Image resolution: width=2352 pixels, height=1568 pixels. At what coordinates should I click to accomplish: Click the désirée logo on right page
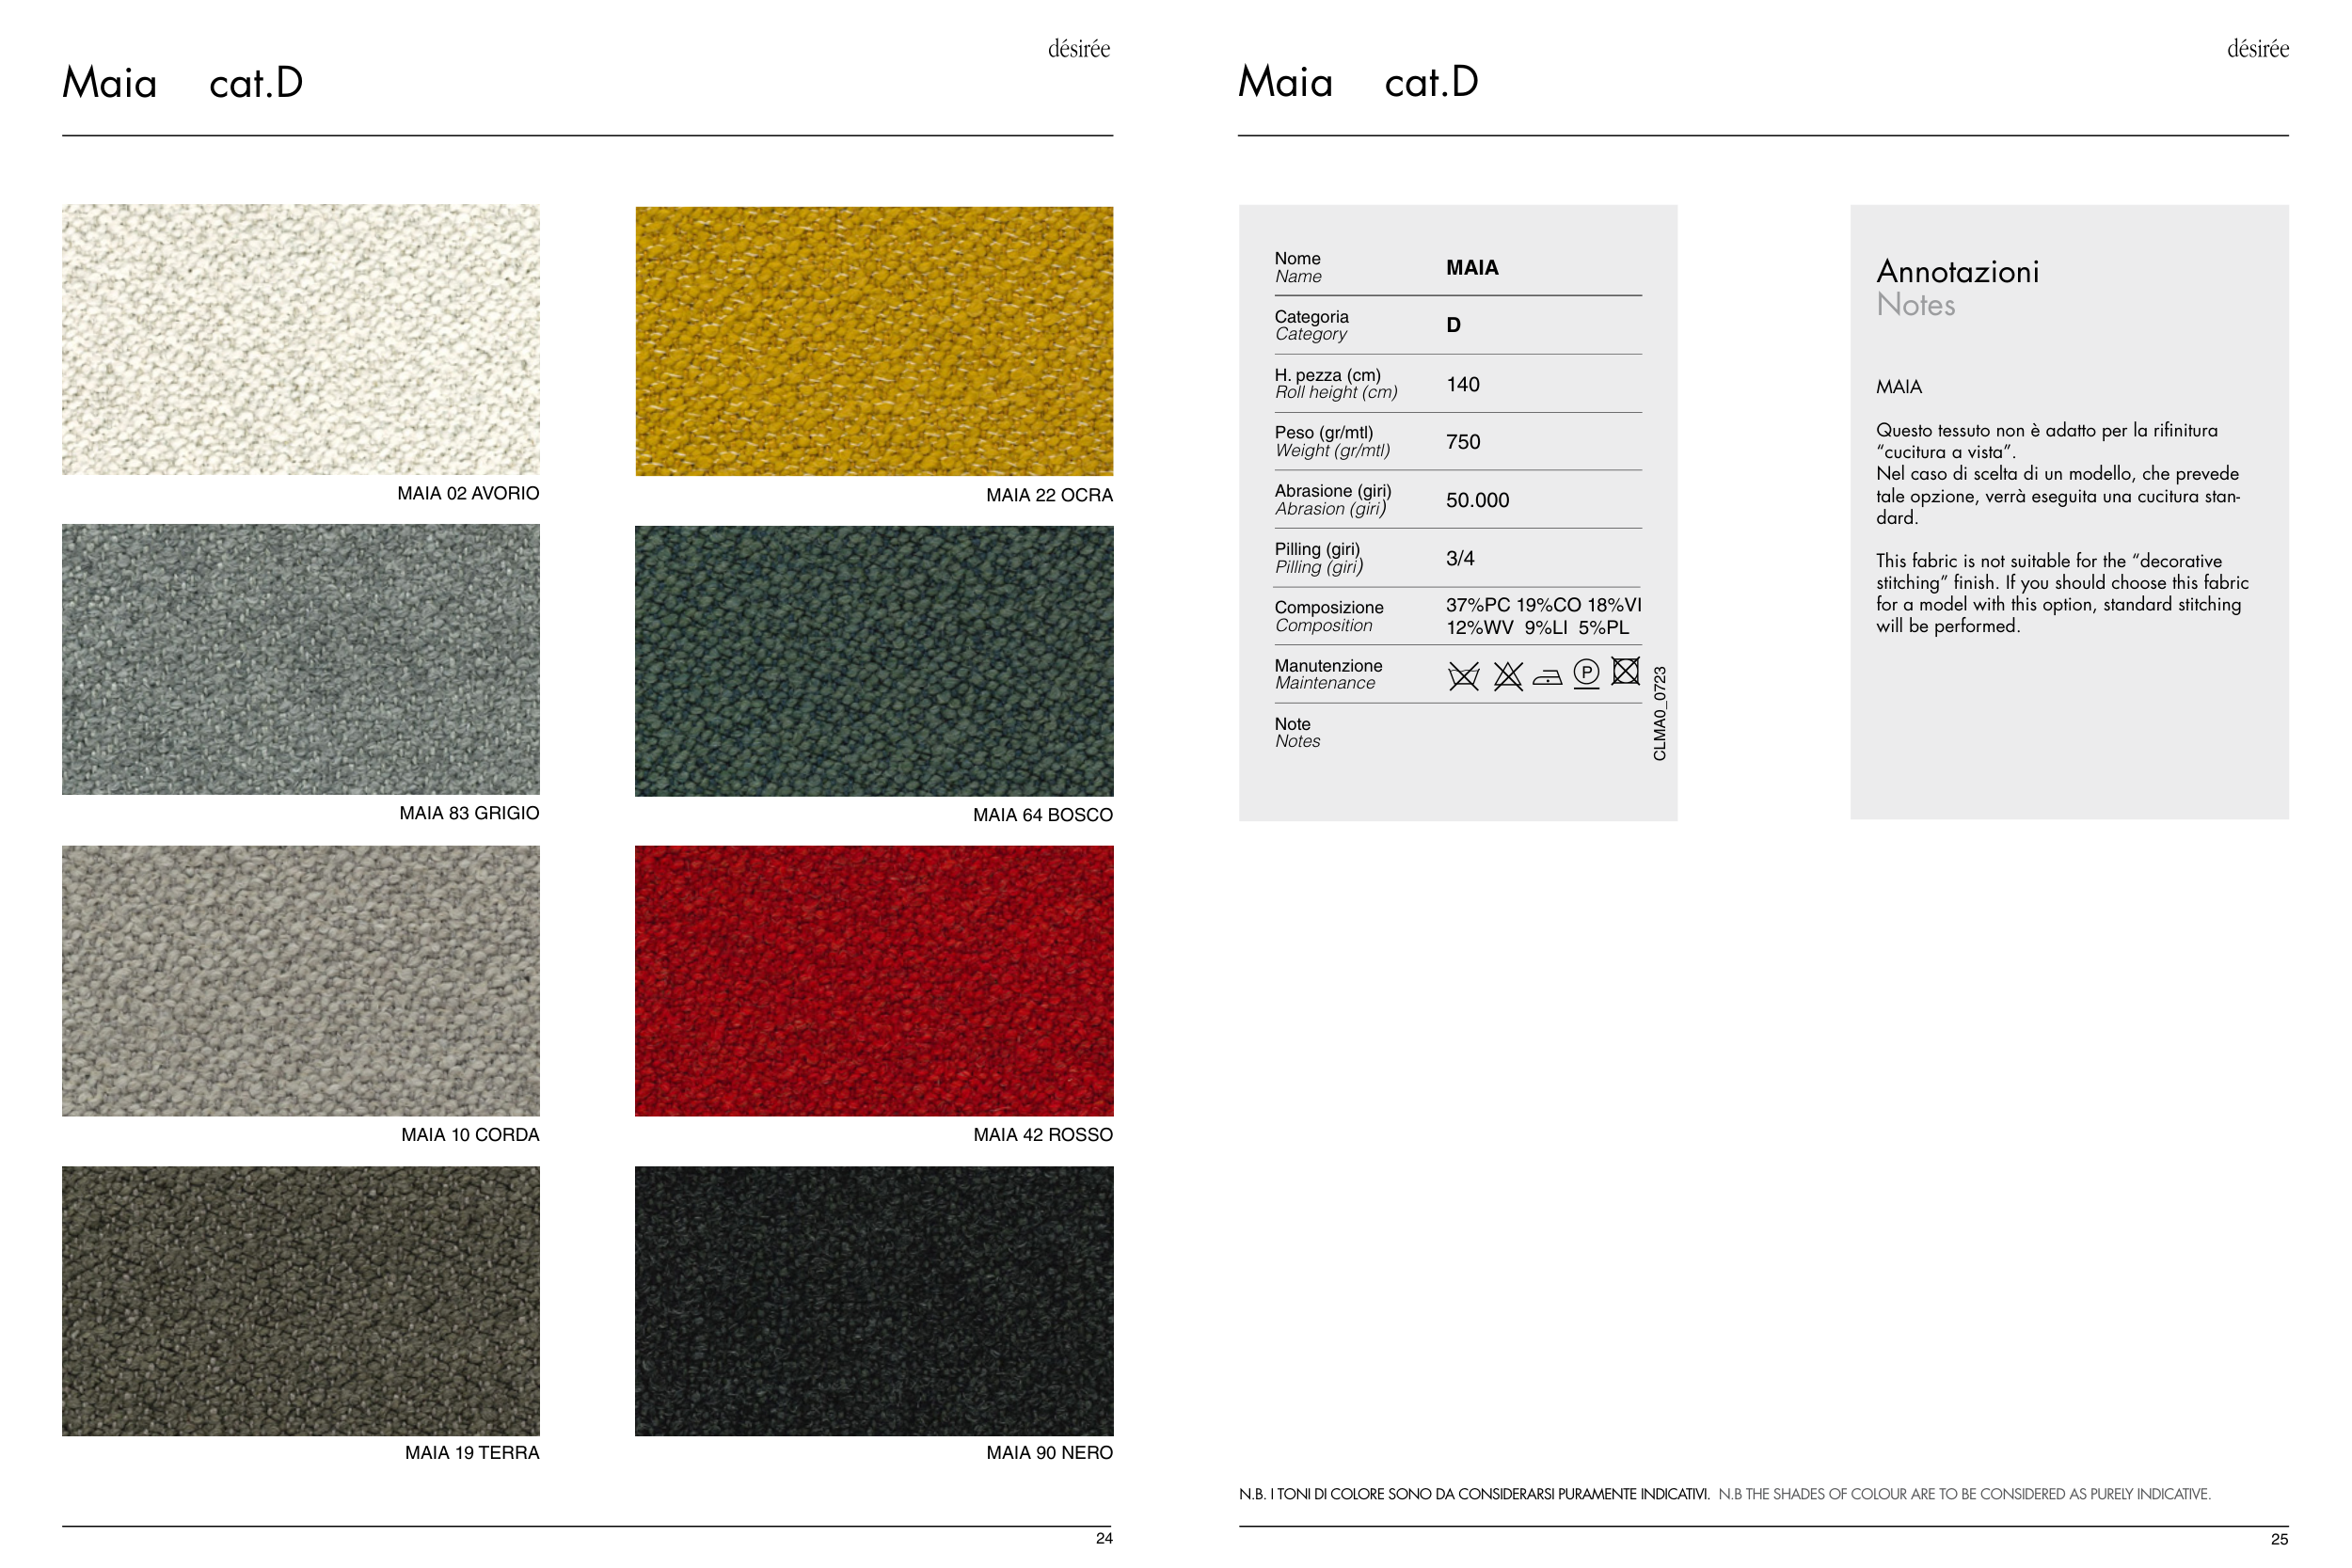click(x=2257, y=49)
